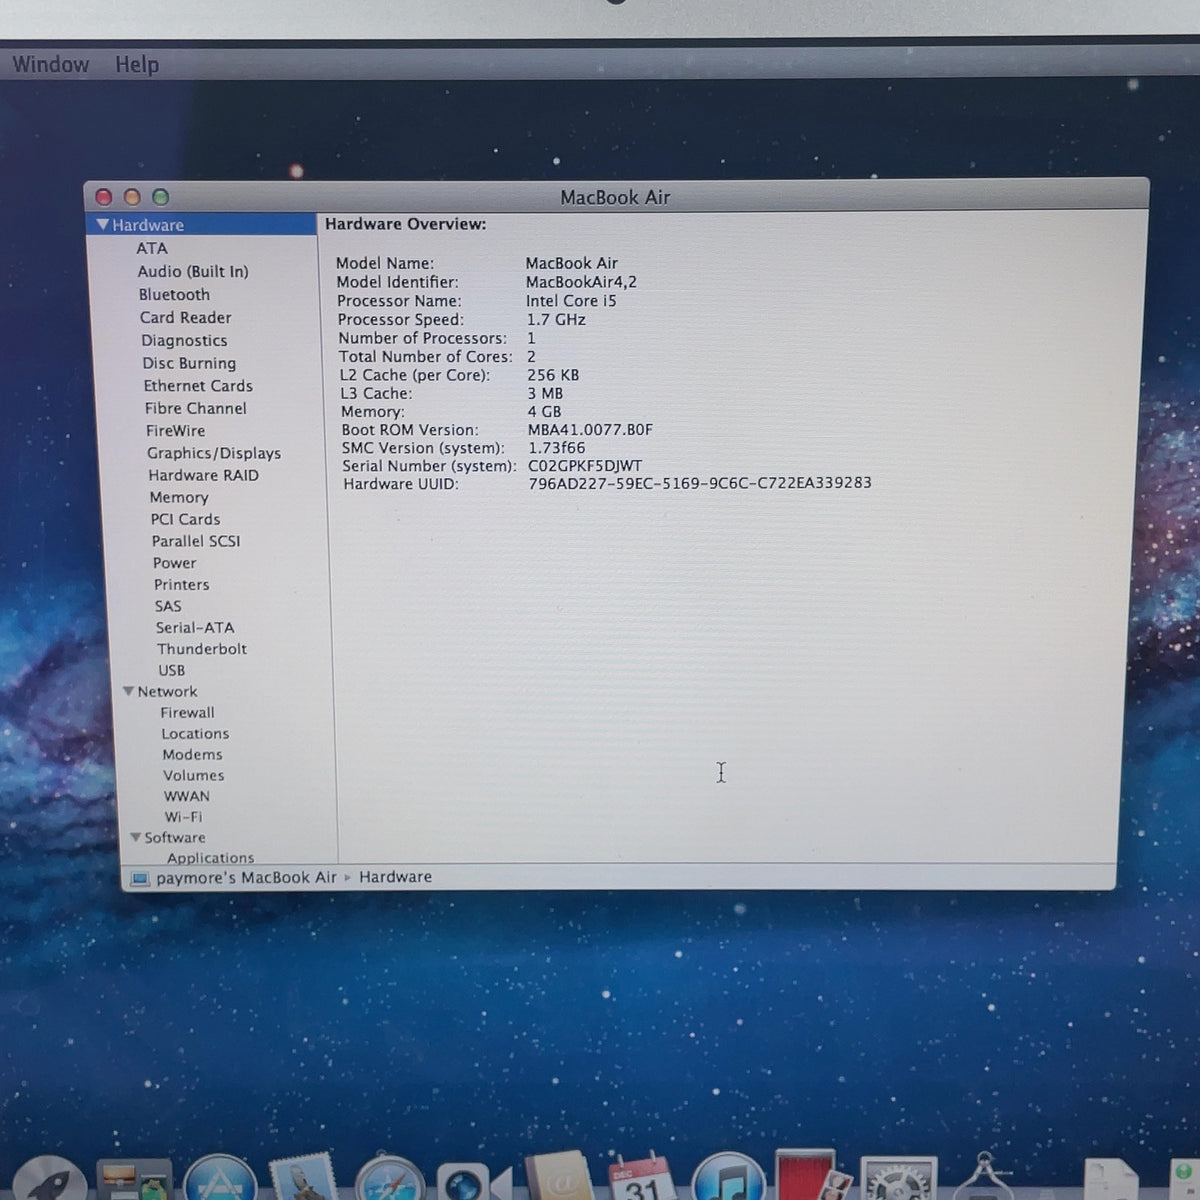Select Hardware RAID entry
This screenshot has height=1200, width=1200.
203,475
